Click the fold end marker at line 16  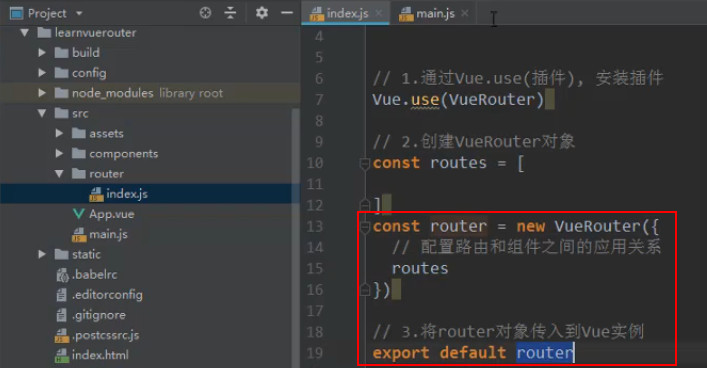pos(365,289)
